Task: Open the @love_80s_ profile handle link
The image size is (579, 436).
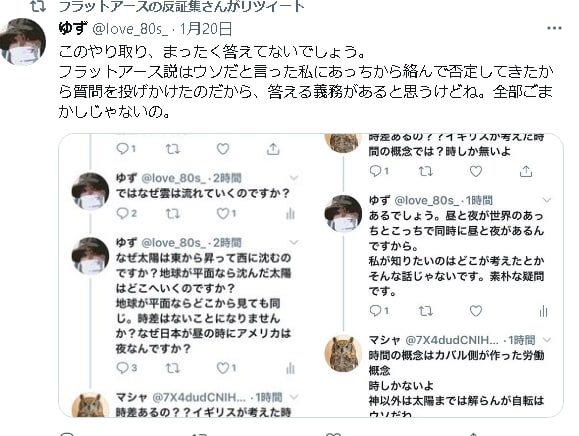Action: click(x=130, y=29)
